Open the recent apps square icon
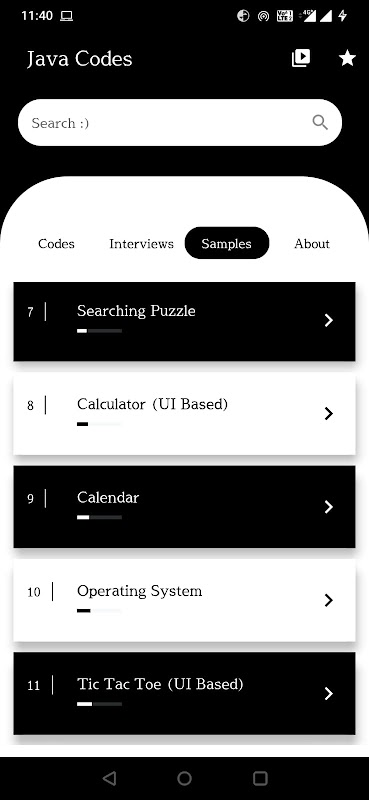 pos(260,778)
